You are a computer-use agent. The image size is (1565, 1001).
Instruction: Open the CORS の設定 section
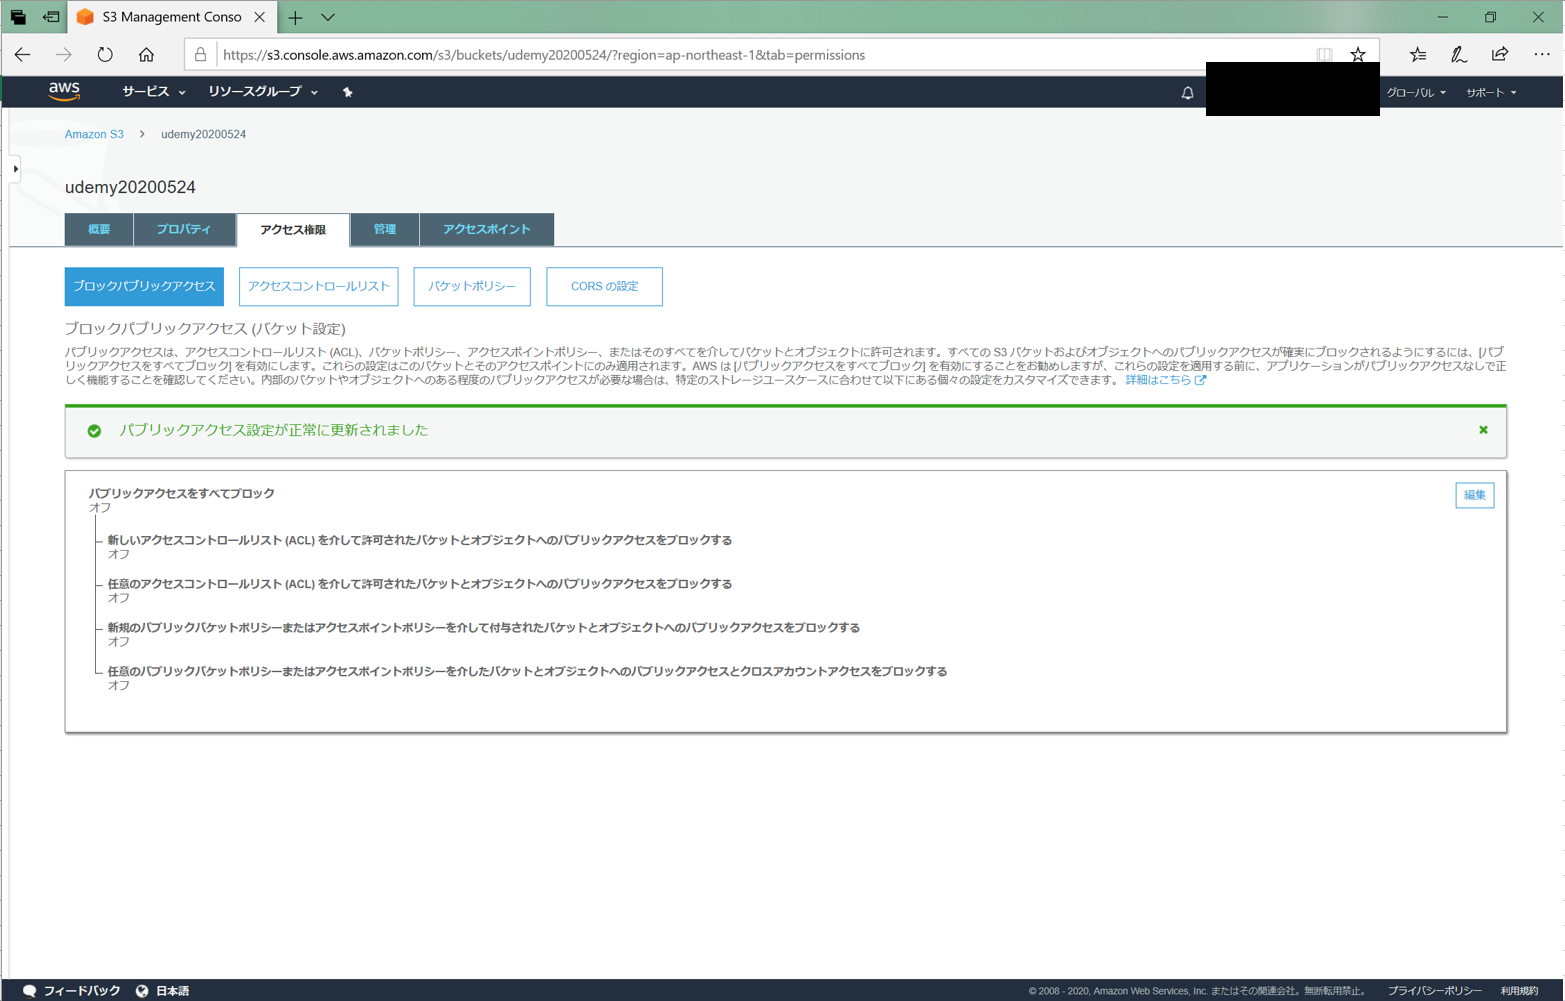pyautogui.click(x=604, y=286)
